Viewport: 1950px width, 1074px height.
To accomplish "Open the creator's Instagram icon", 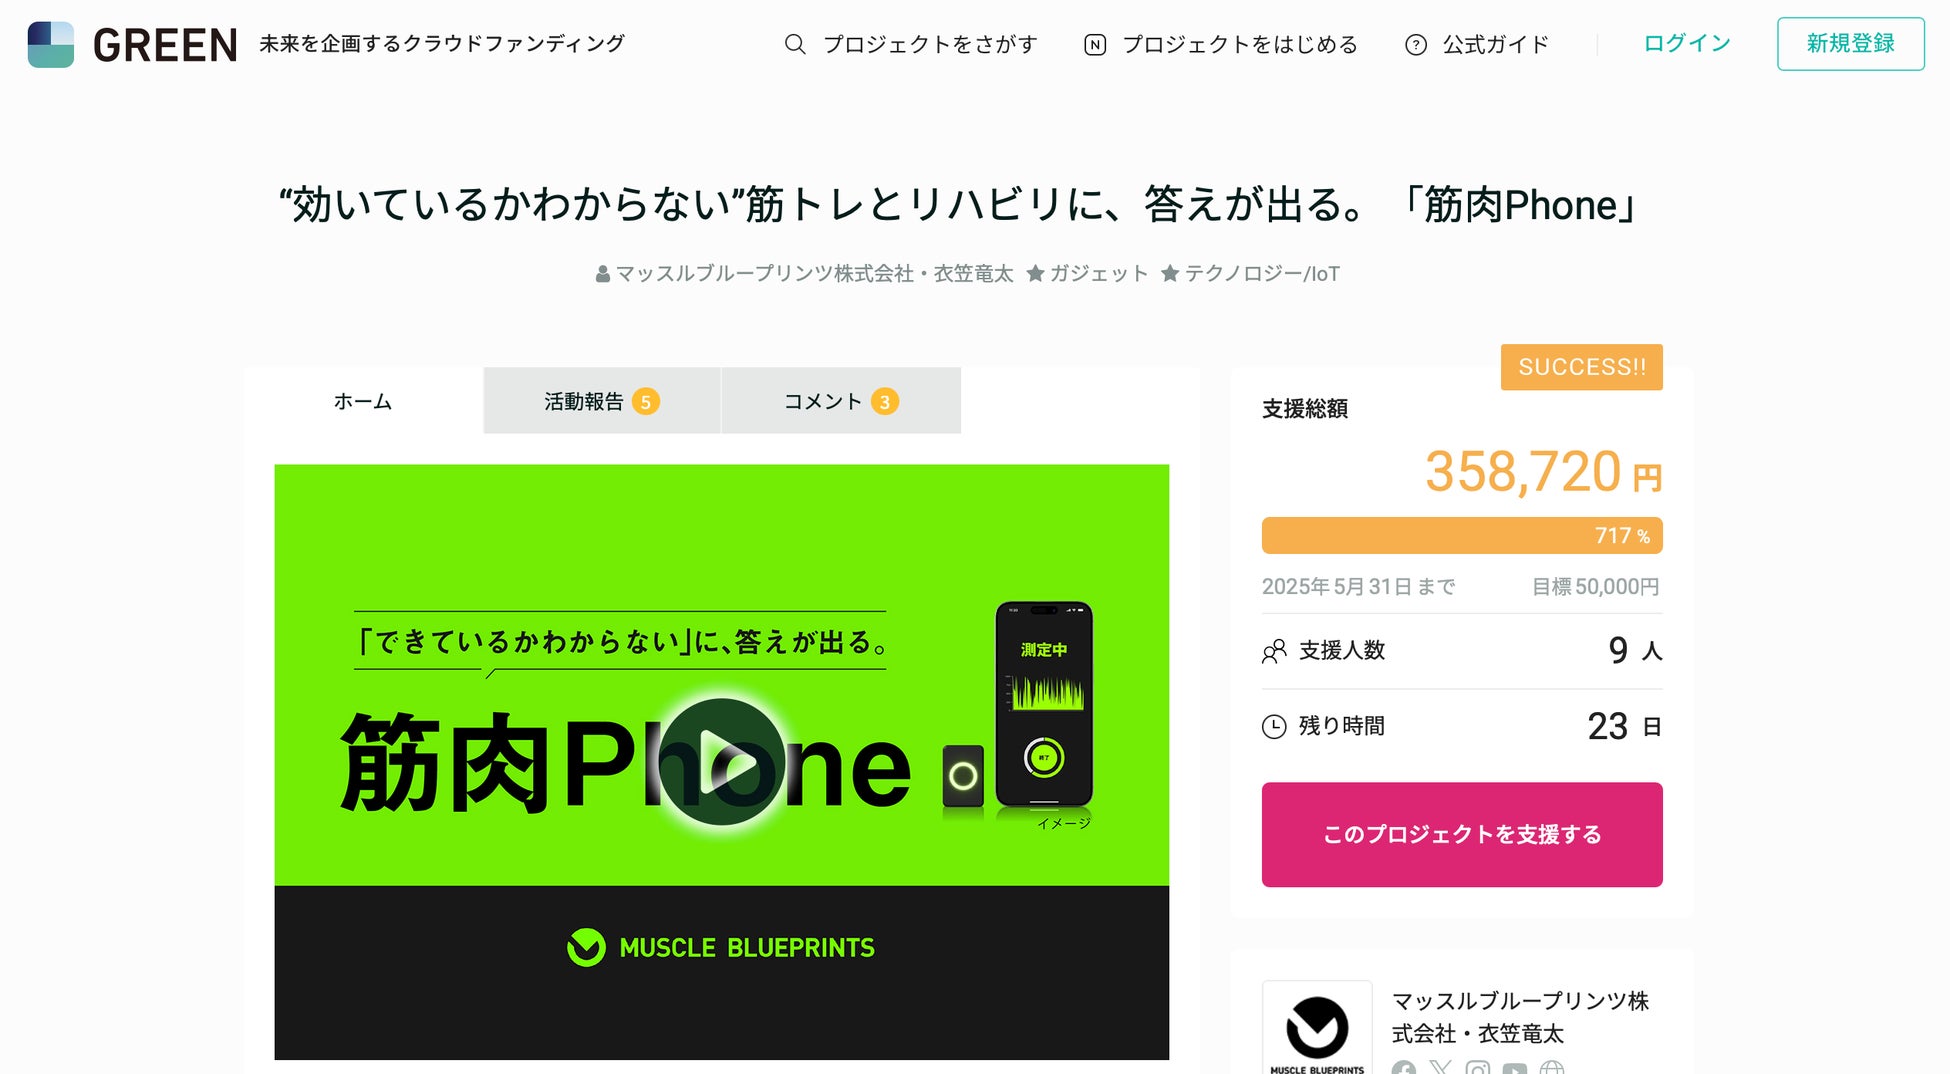I will 1478,1068.
